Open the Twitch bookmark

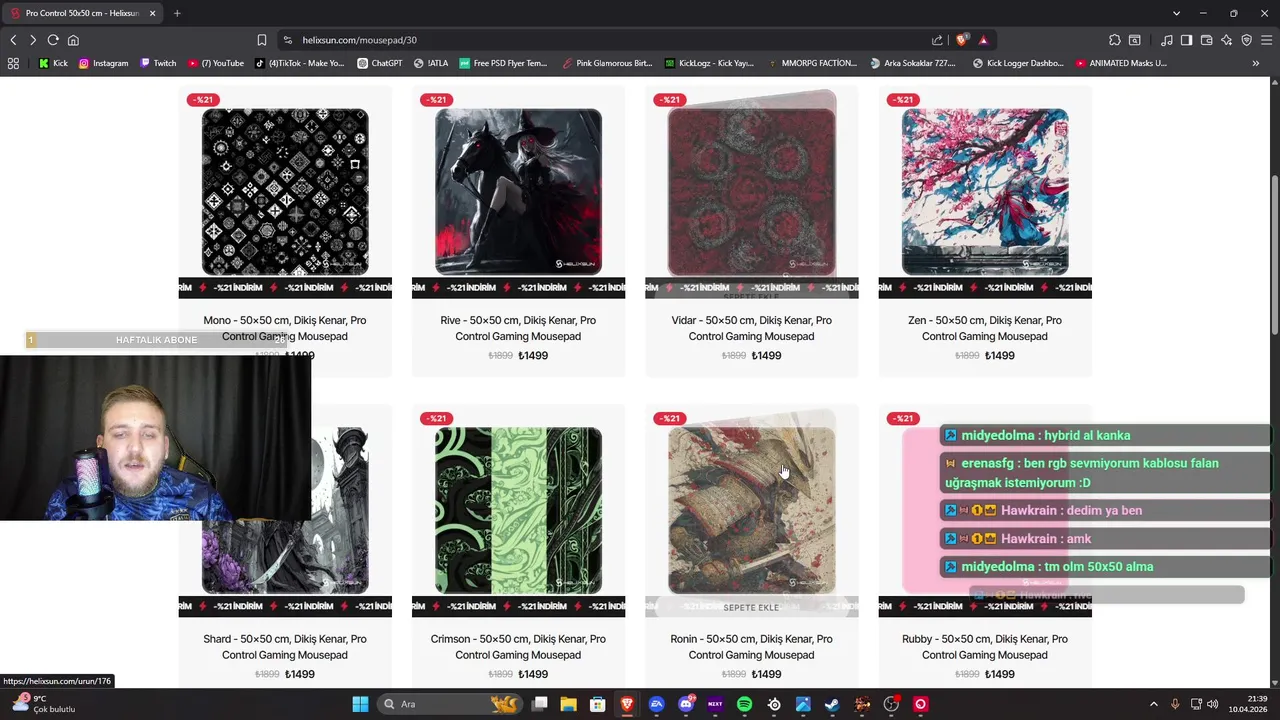(158, 63)
